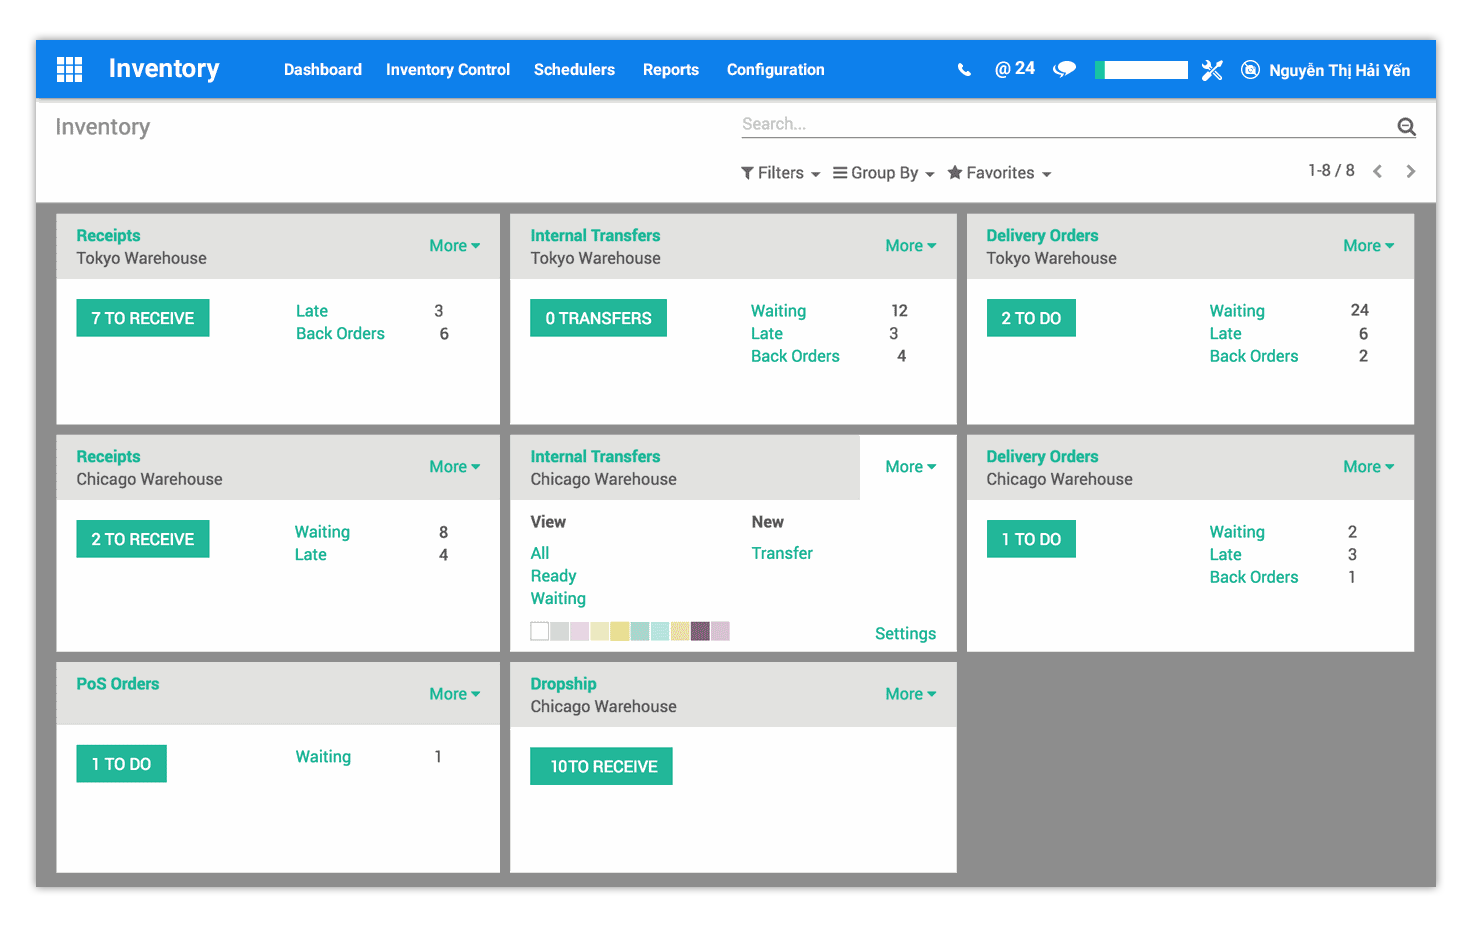Viewport: 1472px width, 927px height.
Task: Click Nguyễn Thị Hải Yến's avatar icon
Action: tap(1250, 69)
